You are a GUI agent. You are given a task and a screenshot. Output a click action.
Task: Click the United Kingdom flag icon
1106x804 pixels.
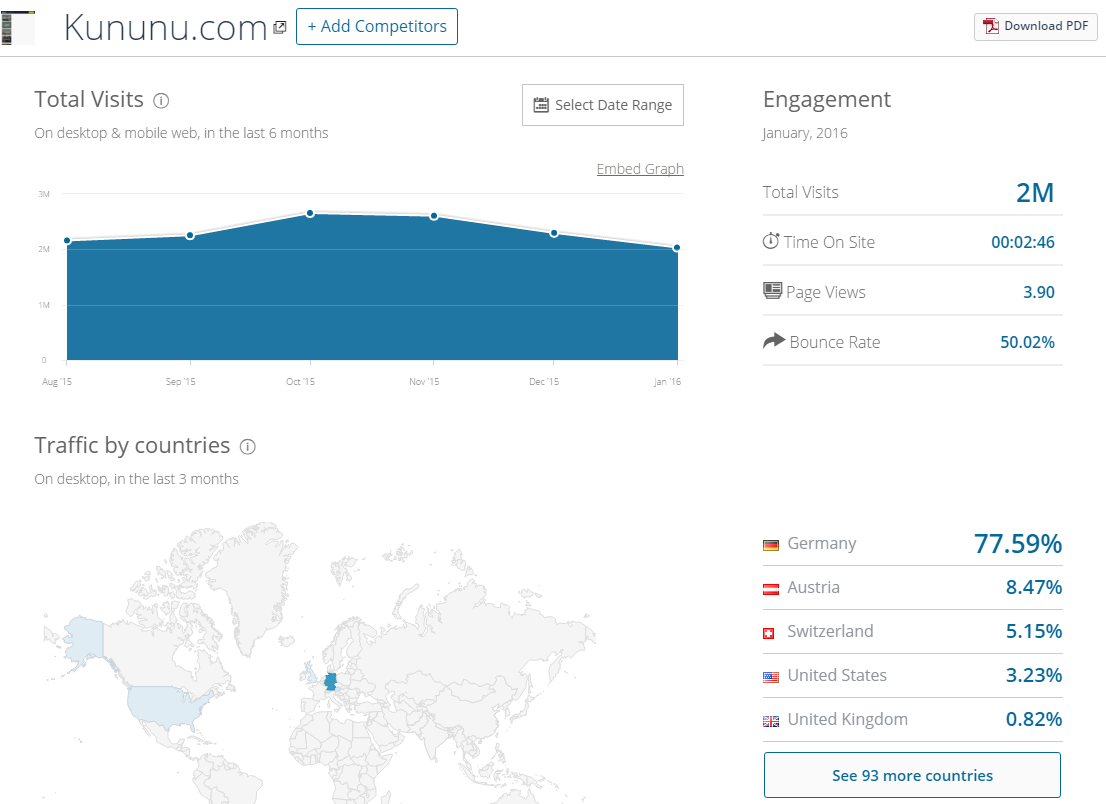[770, 720]
